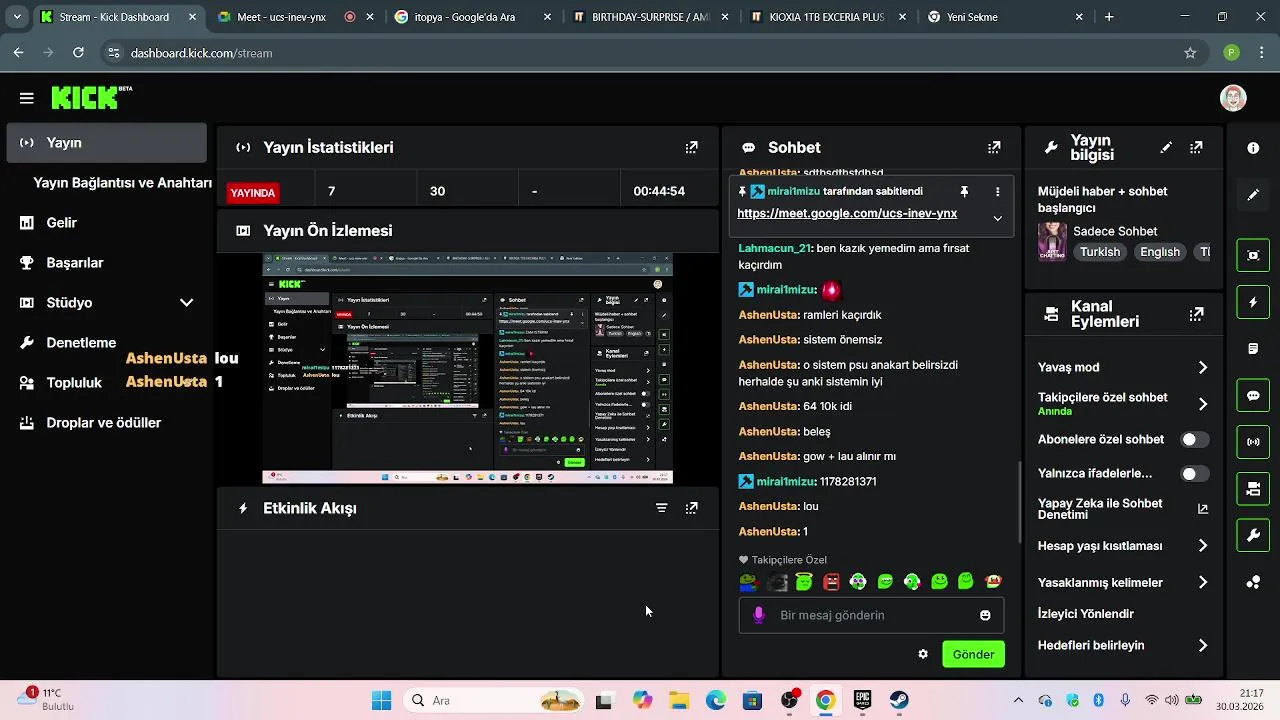This screenshot has width=1280, height=720.
Task: Toggle the broadcast signal icon in the right rail
Action: pos(1253,442)
